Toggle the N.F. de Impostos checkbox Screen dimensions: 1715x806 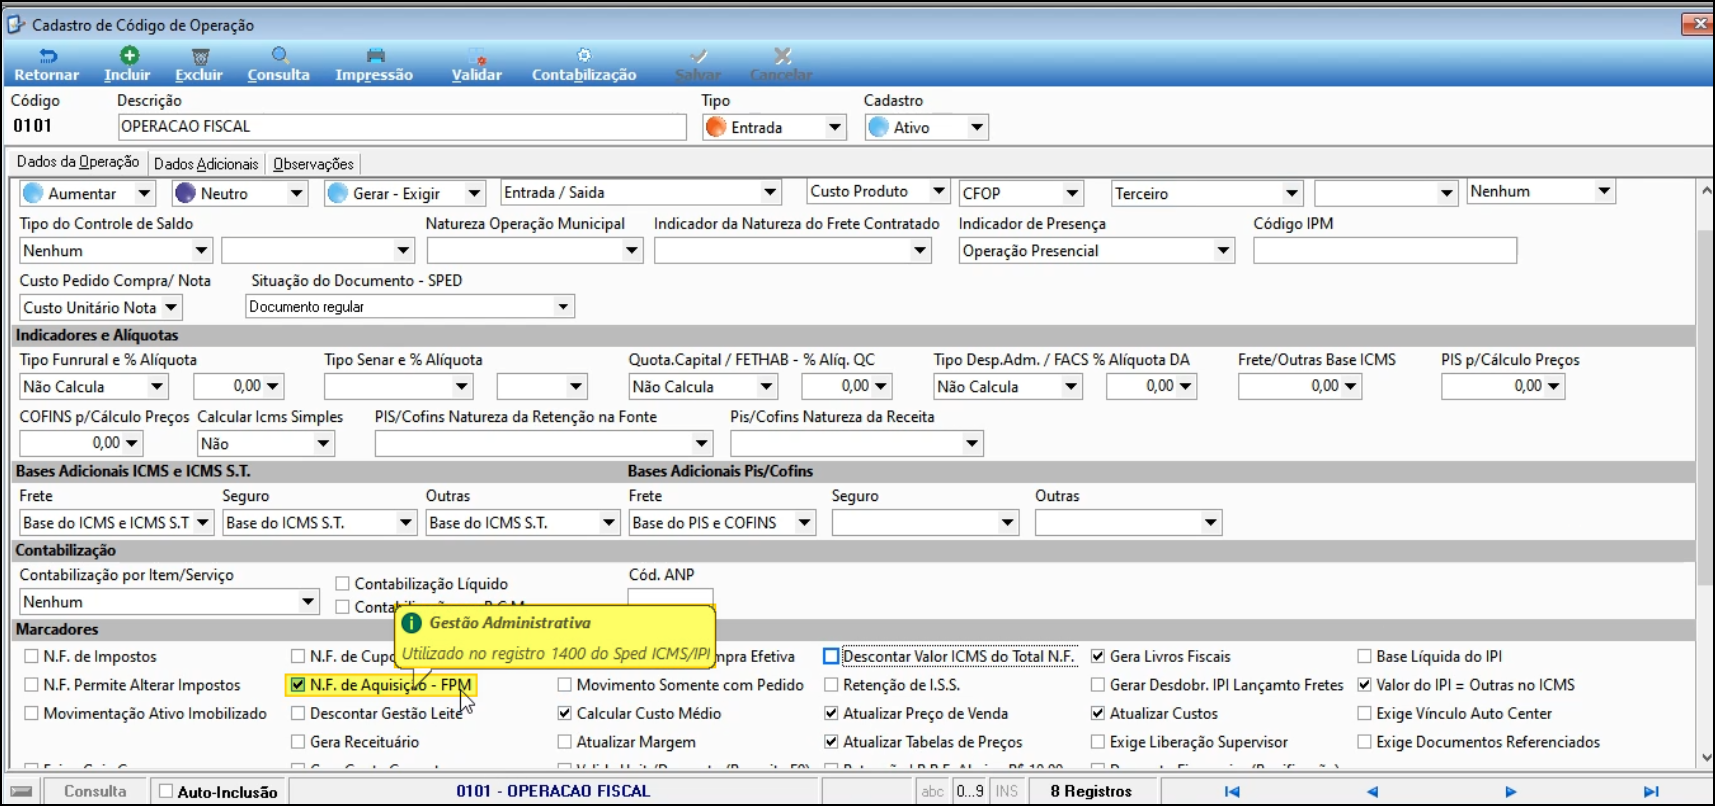coord(32,657)
